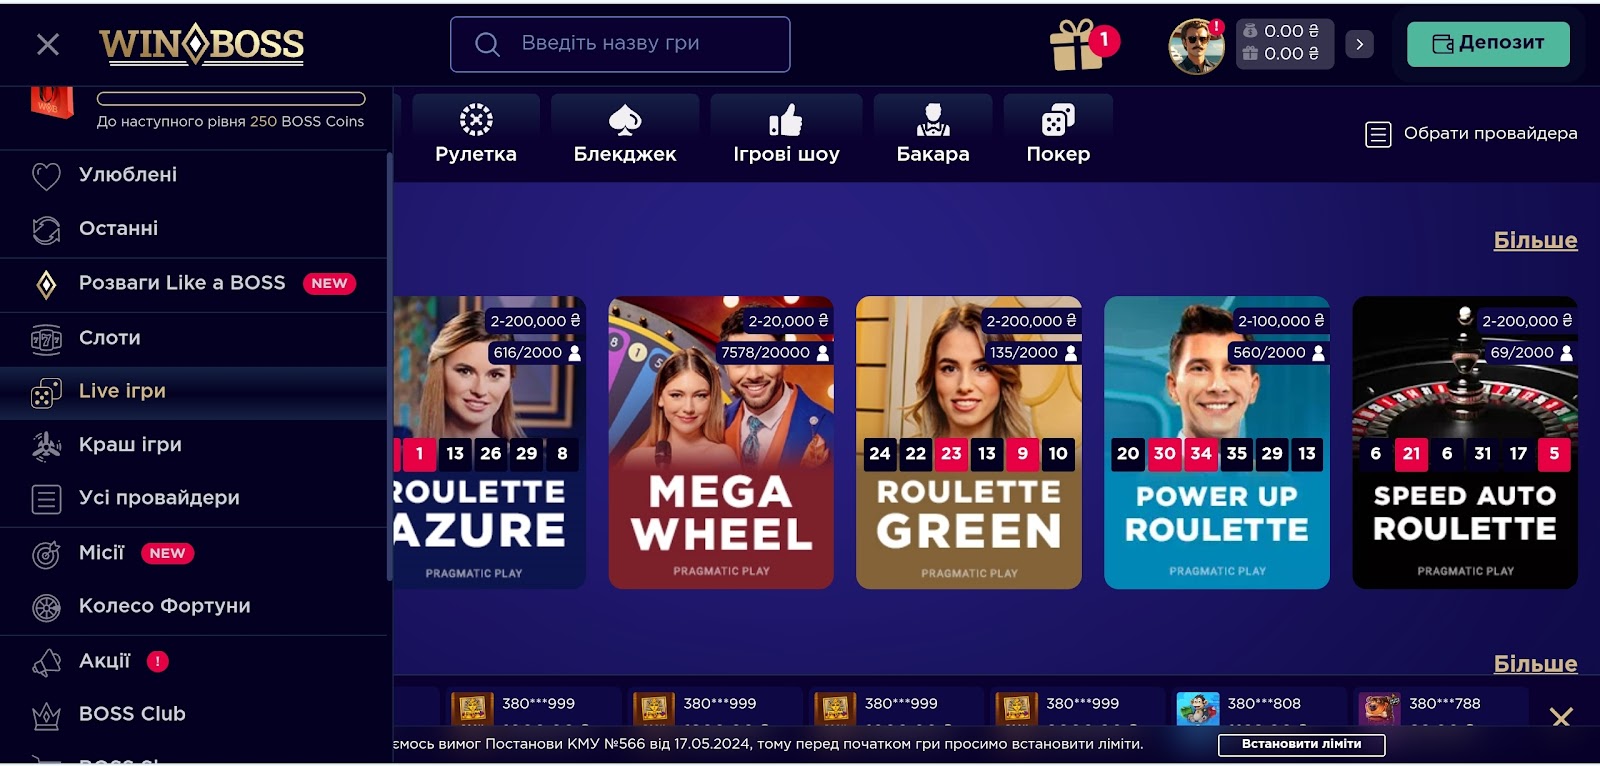Screen dimensions: 1600x766
Task: Open Колесо Фортуни wheel icon
Action: pyautogui.click(x=46, y=607)
